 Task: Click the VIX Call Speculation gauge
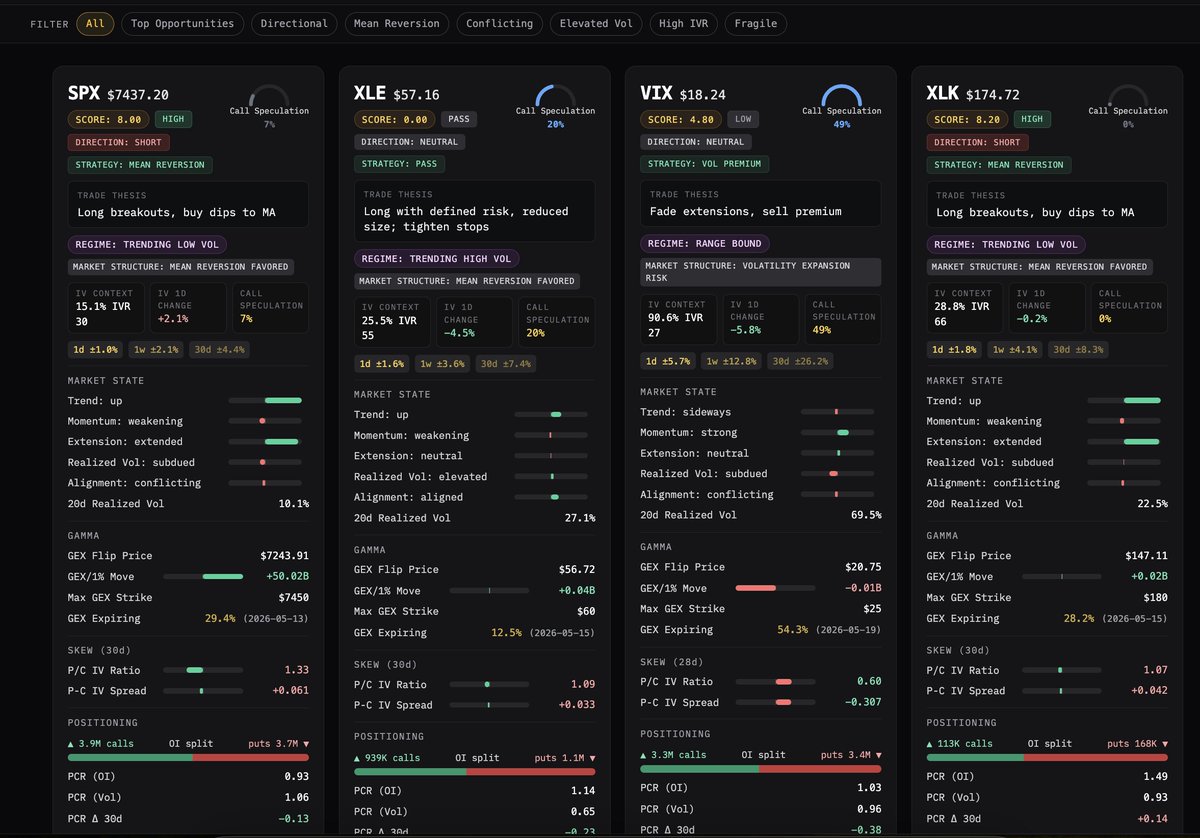tap(841, 105)
